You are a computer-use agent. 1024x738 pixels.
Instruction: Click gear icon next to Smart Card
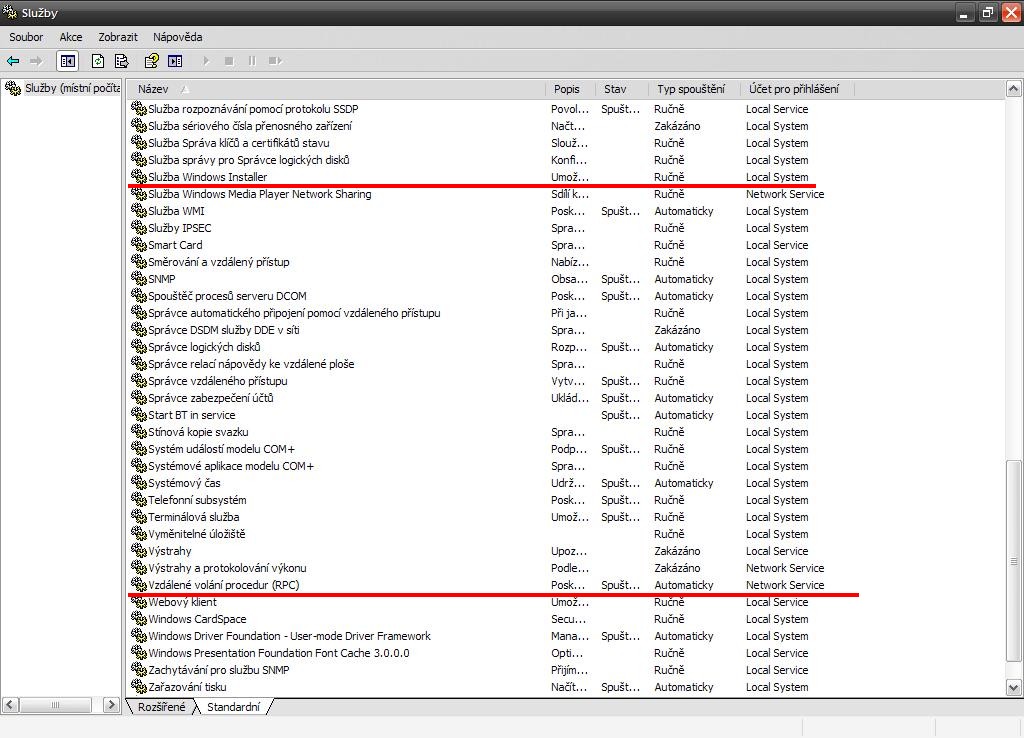(x=138, y=244)
